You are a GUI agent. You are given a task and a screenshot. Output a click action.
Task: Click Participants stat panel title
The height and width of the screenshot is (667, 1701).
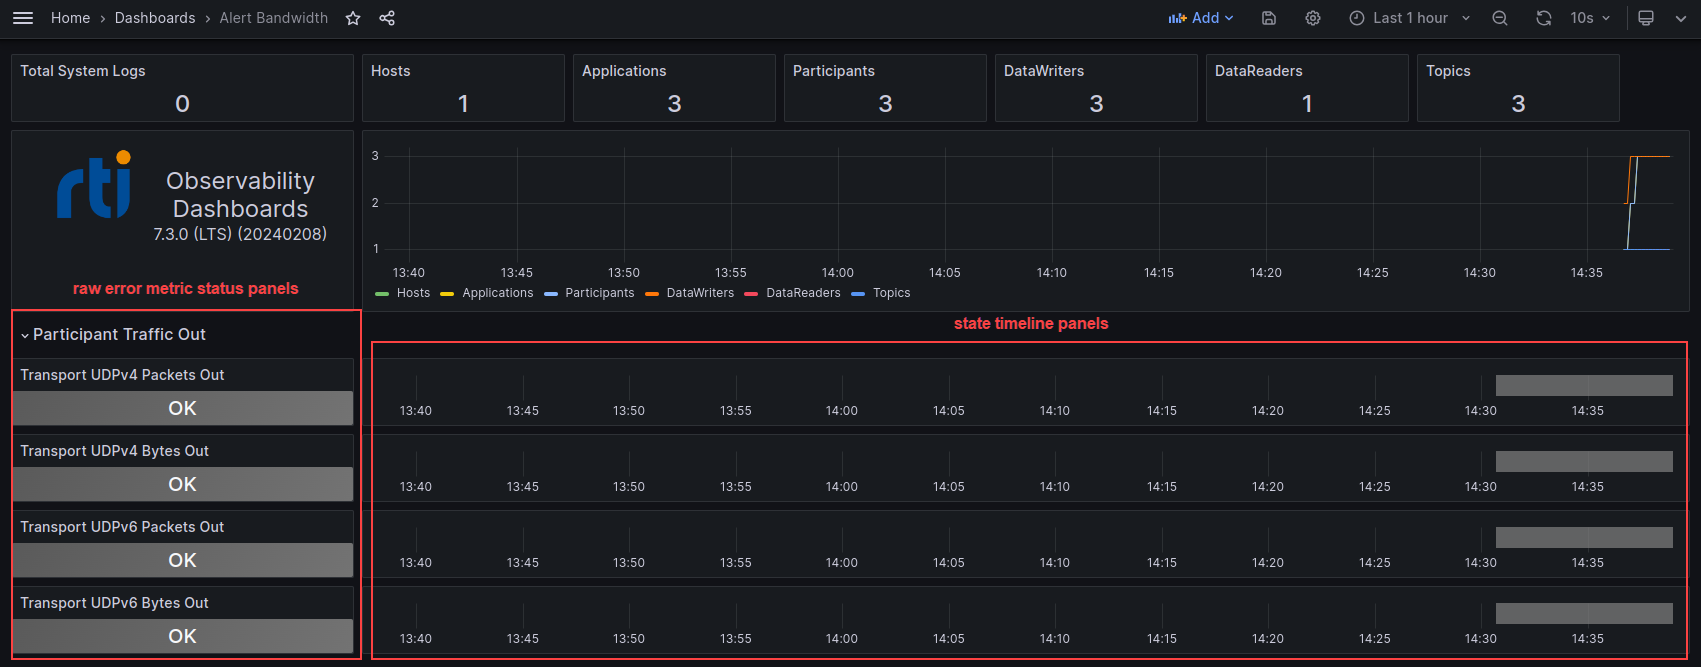[834, 71]
